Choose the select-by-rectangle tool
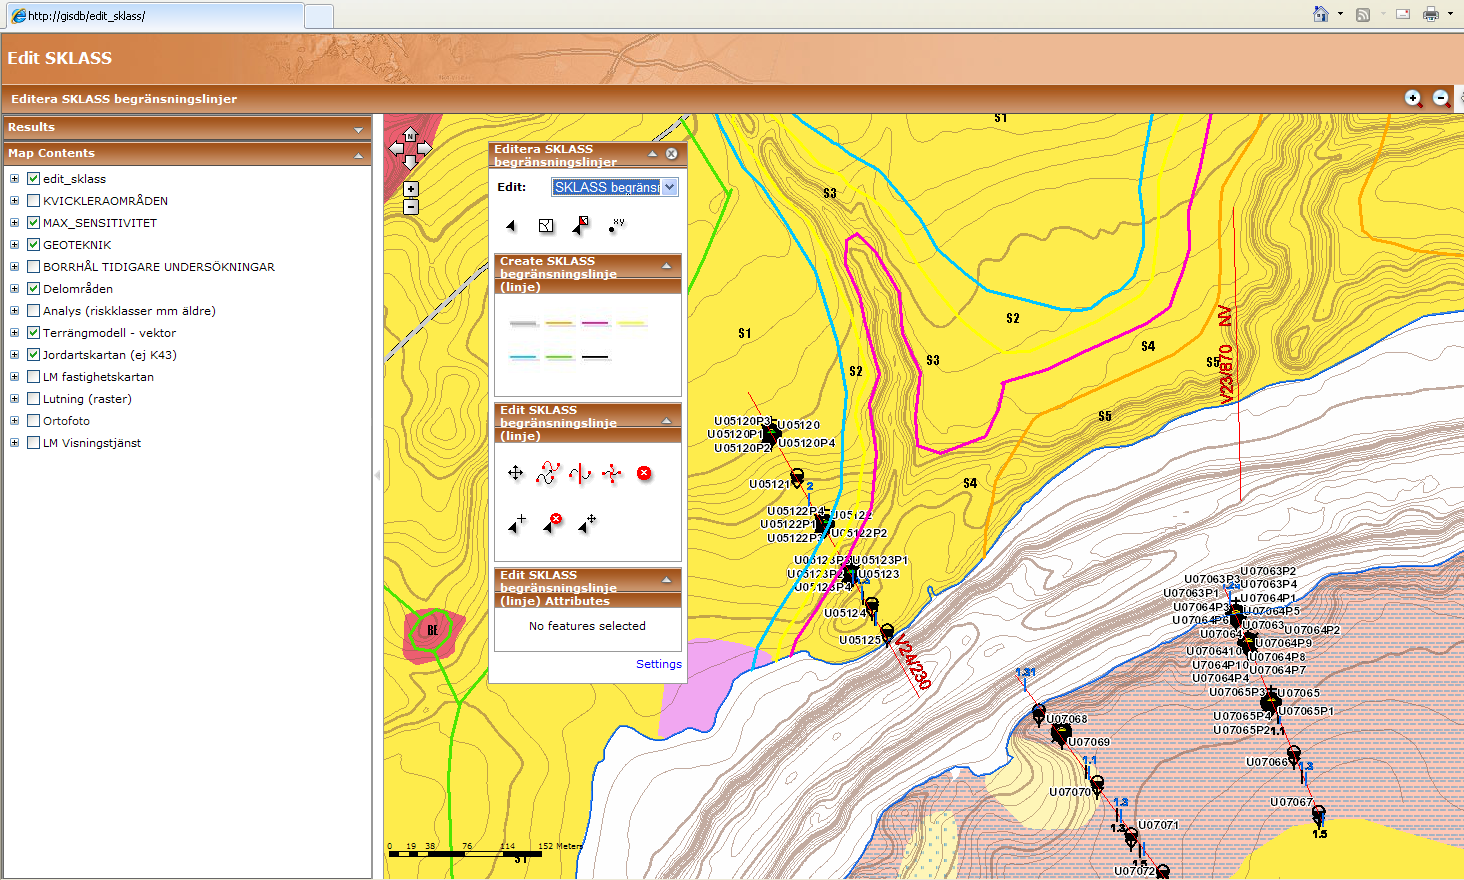 (x=546, y=226)
